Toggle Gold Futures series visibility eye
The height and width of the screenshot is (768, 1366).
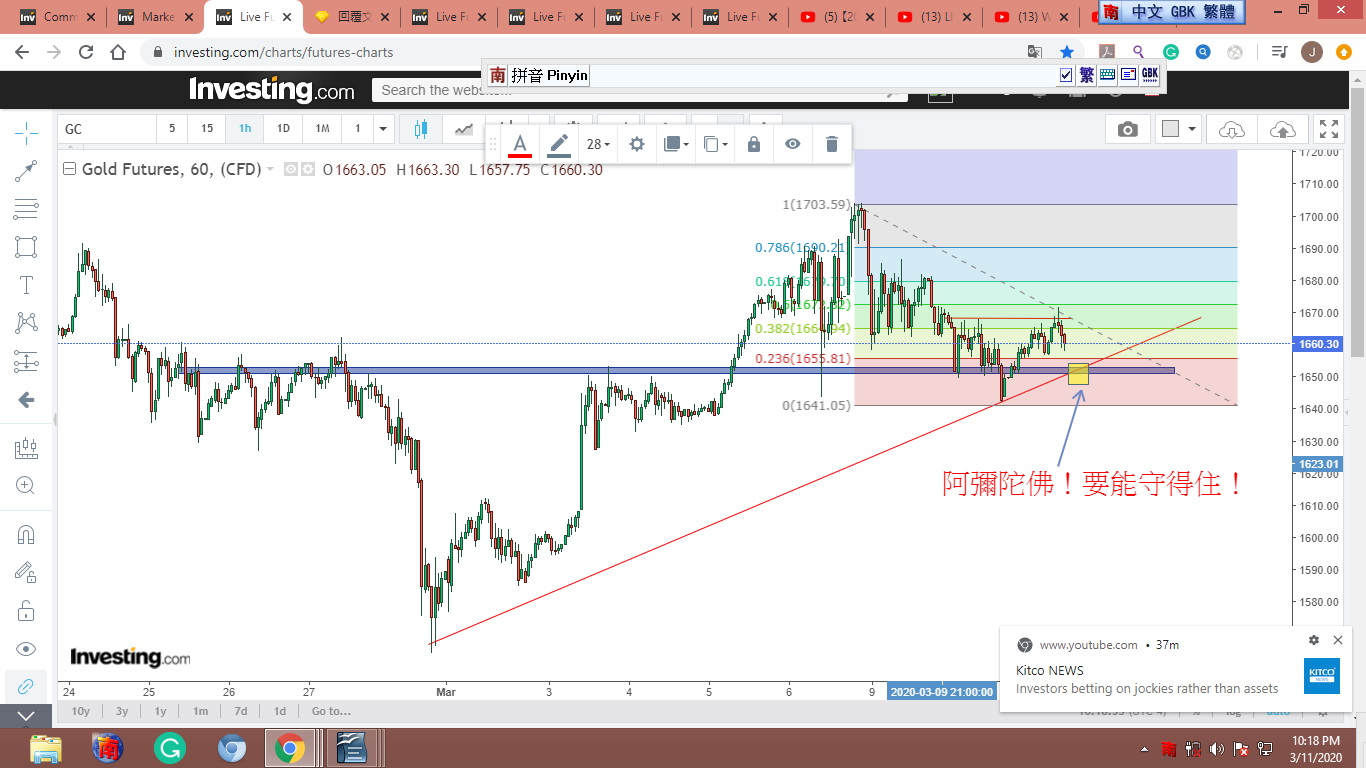pos(291,170)
